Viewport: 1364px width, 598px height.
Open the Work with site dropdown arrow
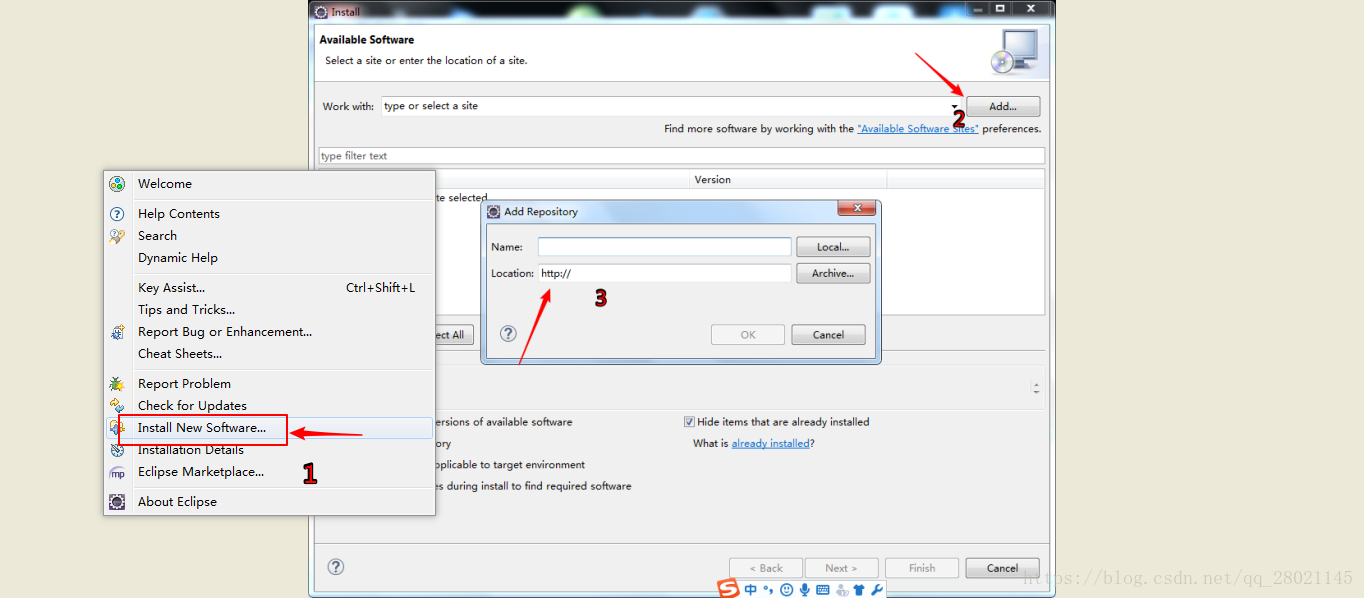(x=955, y=107)
